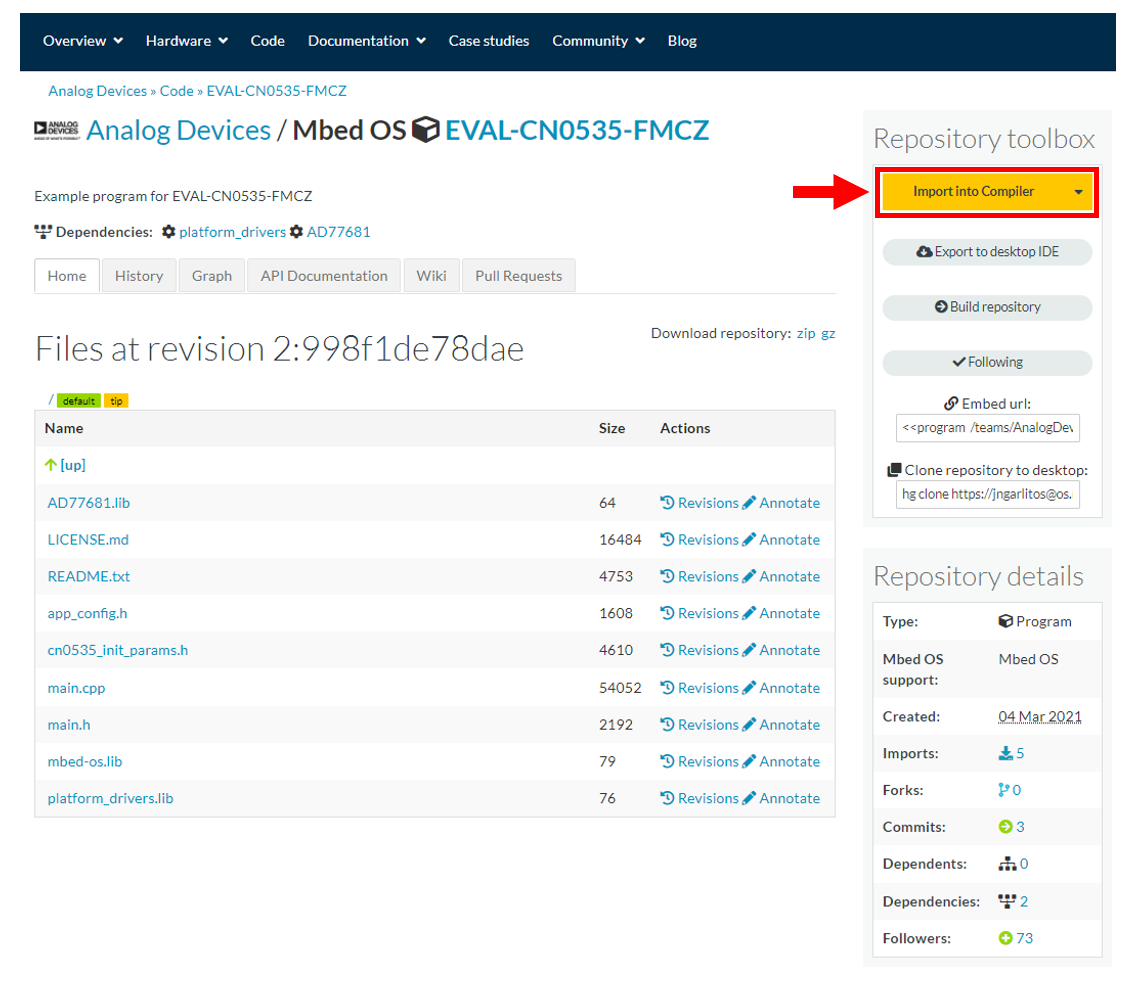
Task: Click the hg clone command field
Action: click(x=987, y=495)
